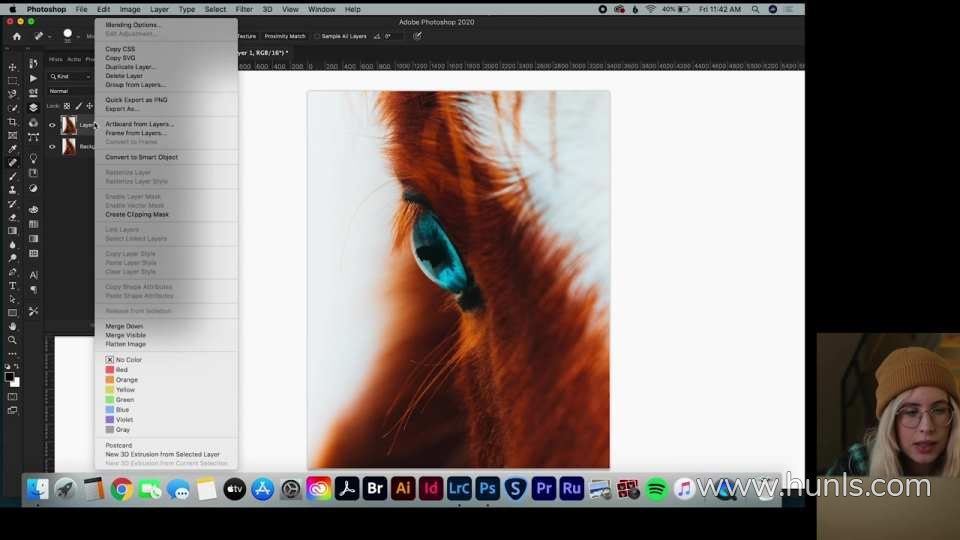
Task: Expand the brush preset picker
Action: coord(70,36)
